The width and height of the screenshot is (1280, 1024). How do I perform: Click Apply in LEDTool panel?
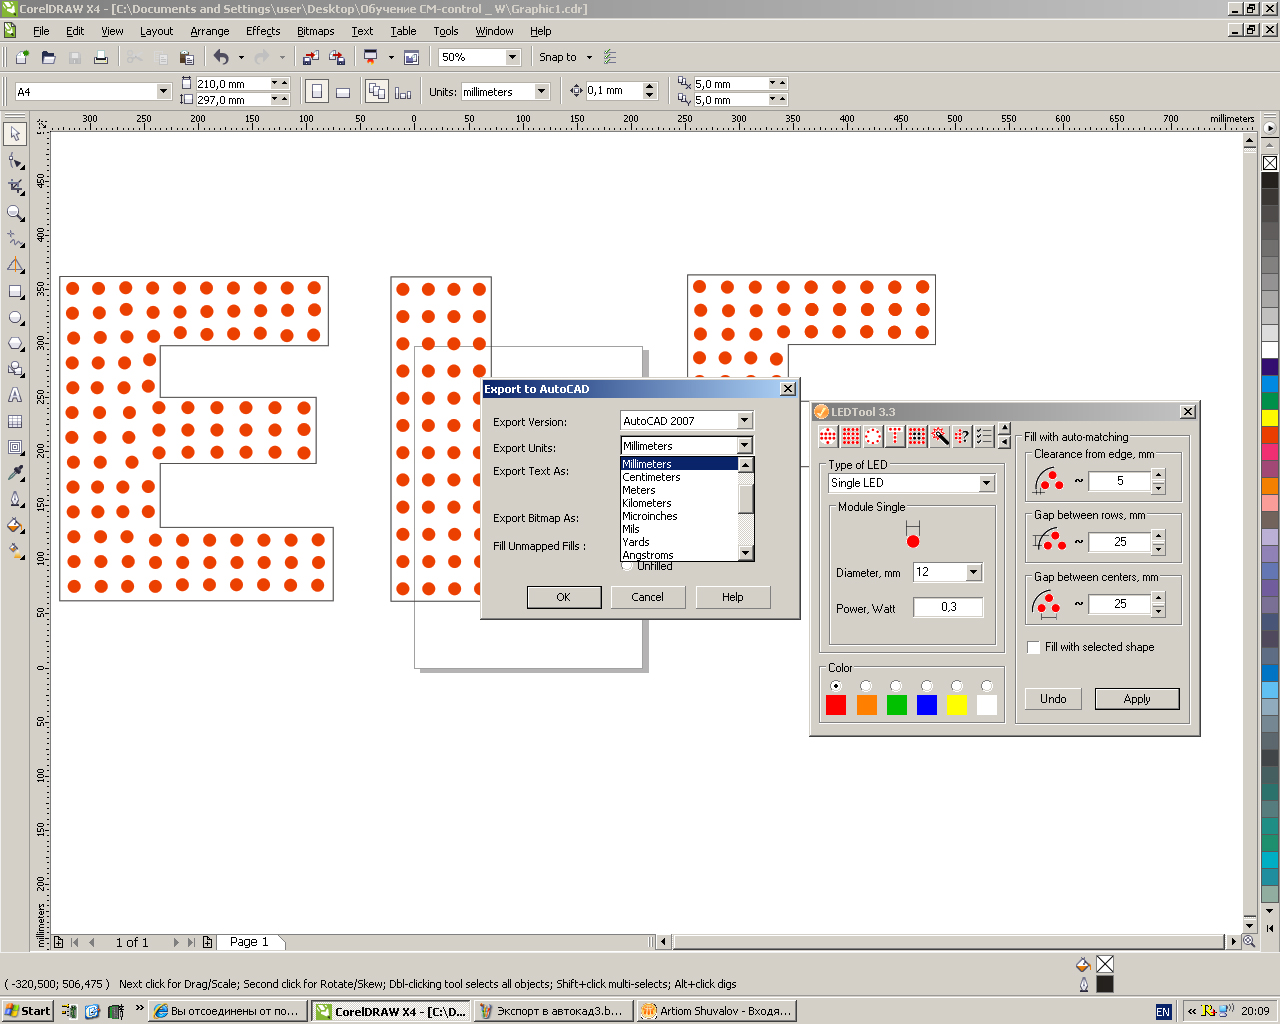(1137, 699)
